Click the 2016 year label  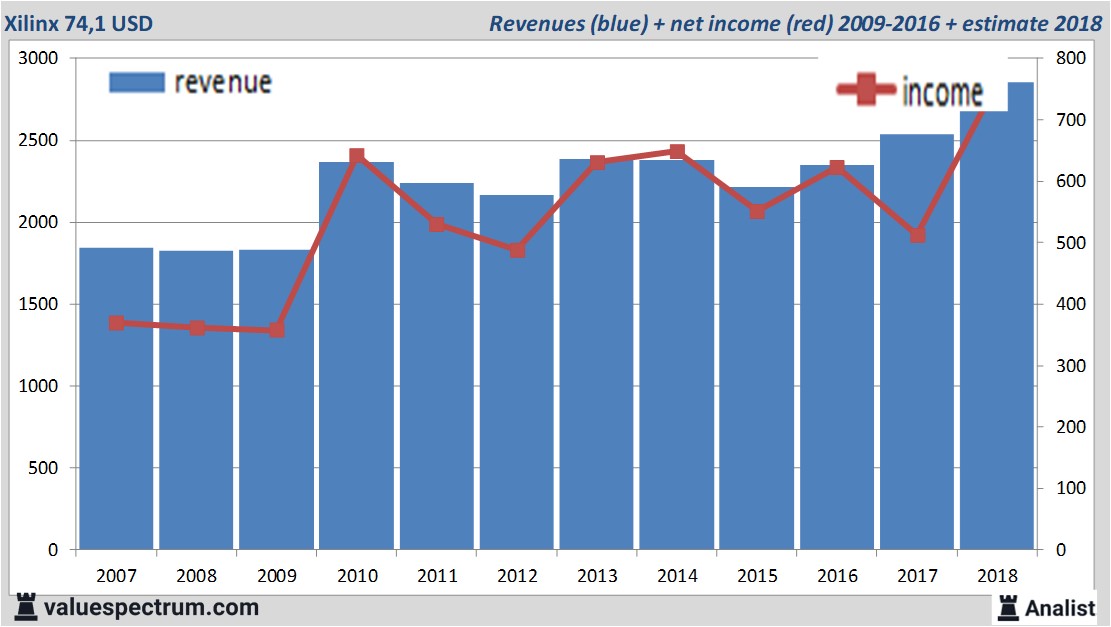point(838,576)
